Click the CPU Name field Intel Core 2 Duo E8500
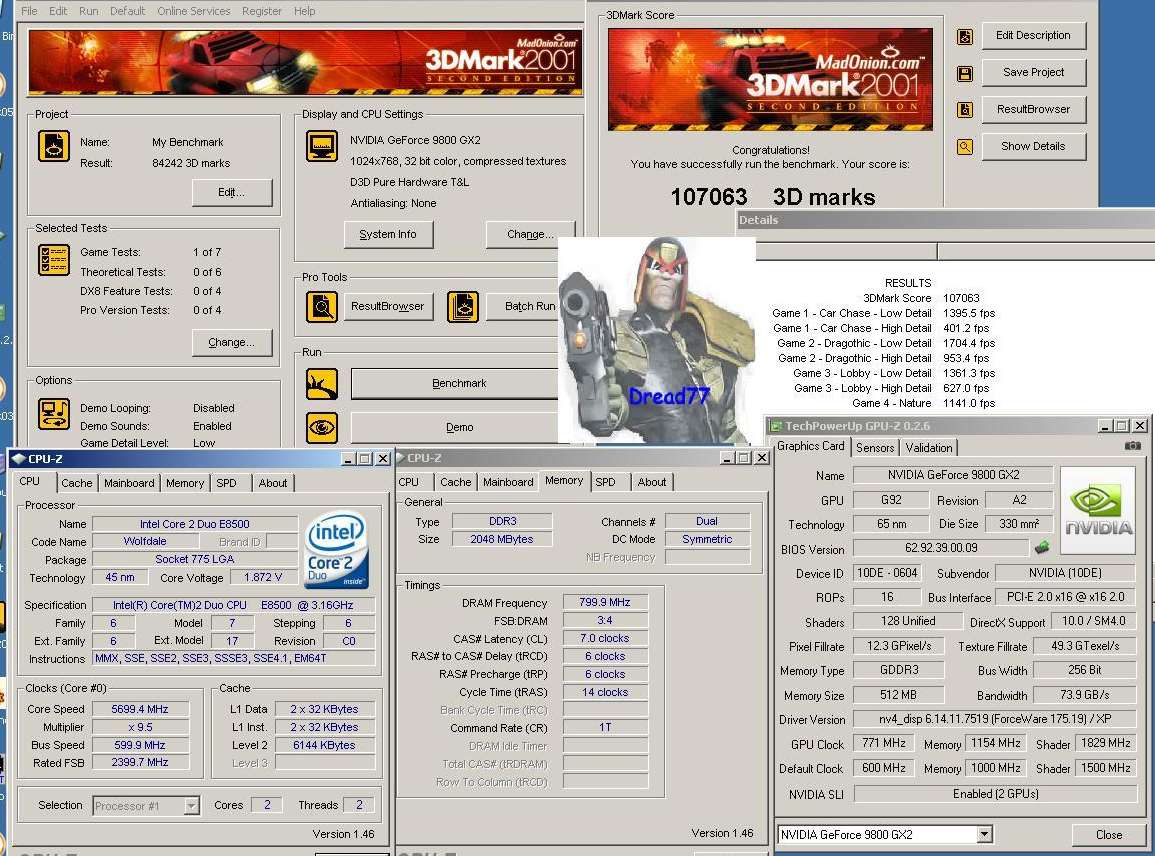 click(194, 524)
